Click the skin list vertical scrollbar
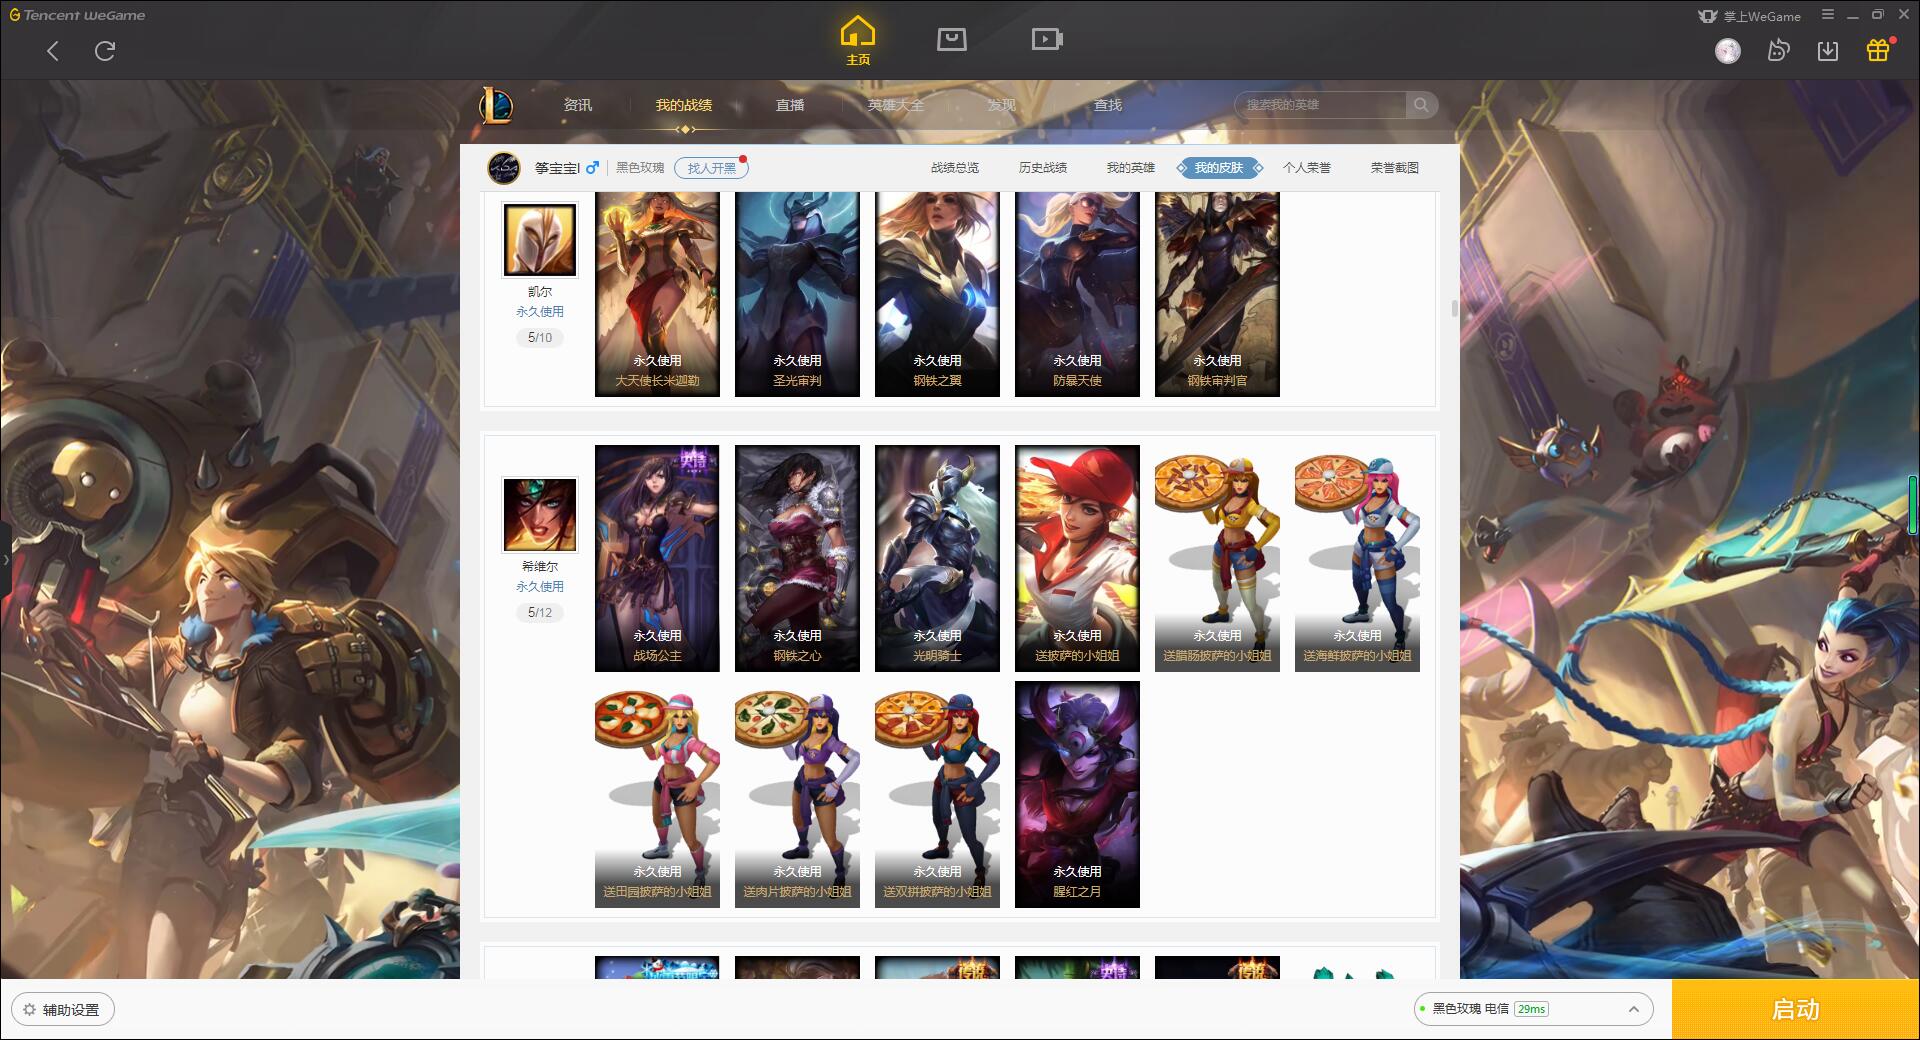The width and height of the screenshot is (1920, 1040). 1454,308
